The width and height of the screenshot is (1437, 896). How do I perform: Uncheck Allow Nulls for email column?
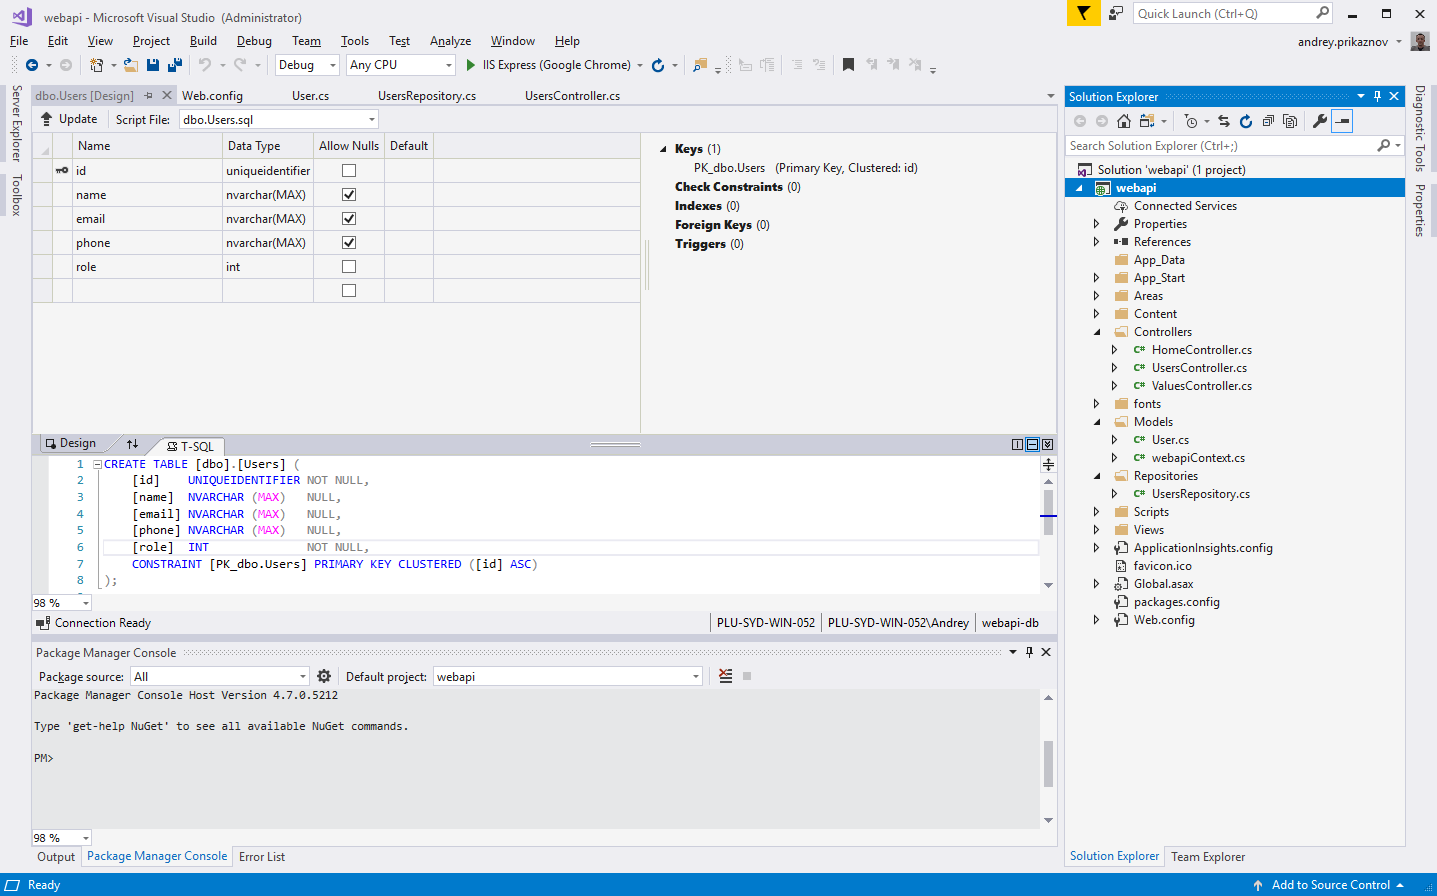coord(349,219)
